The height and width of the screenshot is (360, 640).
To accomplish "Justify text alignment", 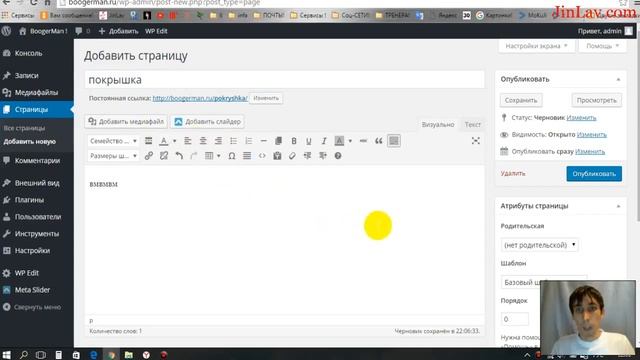I will [247, 156].
